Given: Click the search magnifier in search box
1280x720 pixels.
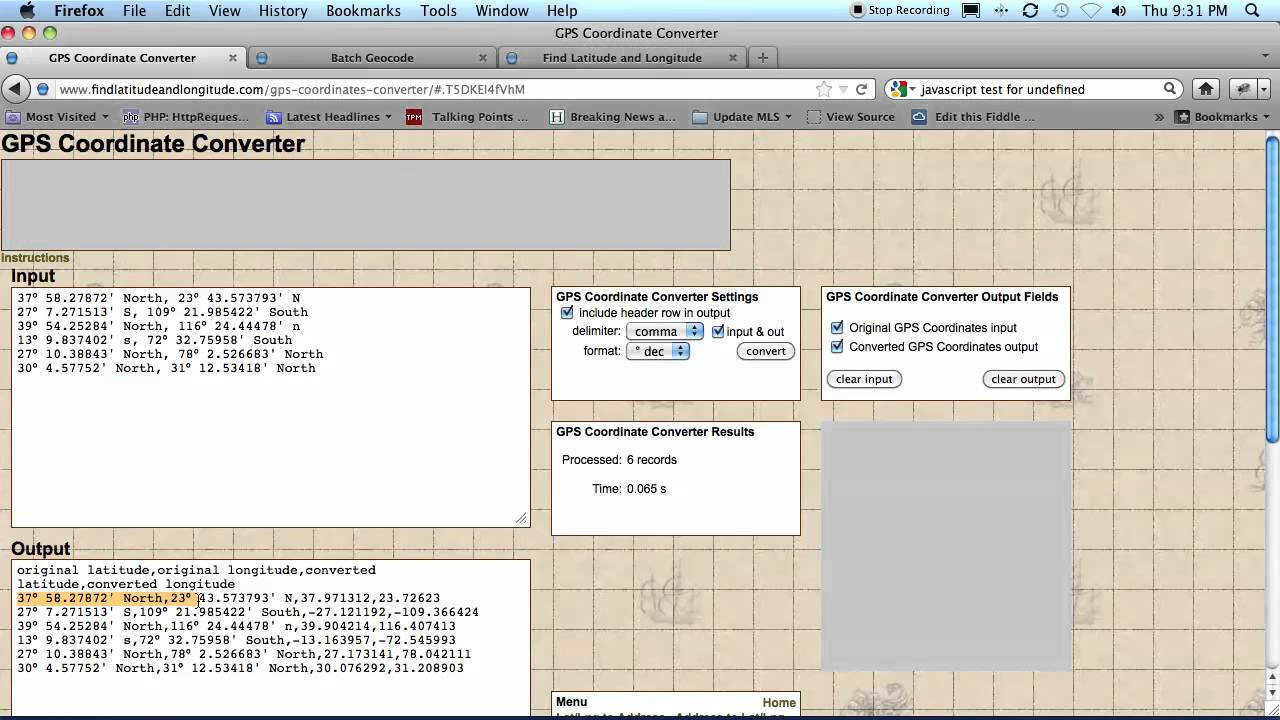Looking at the screenshot, I should [1169, 89].
